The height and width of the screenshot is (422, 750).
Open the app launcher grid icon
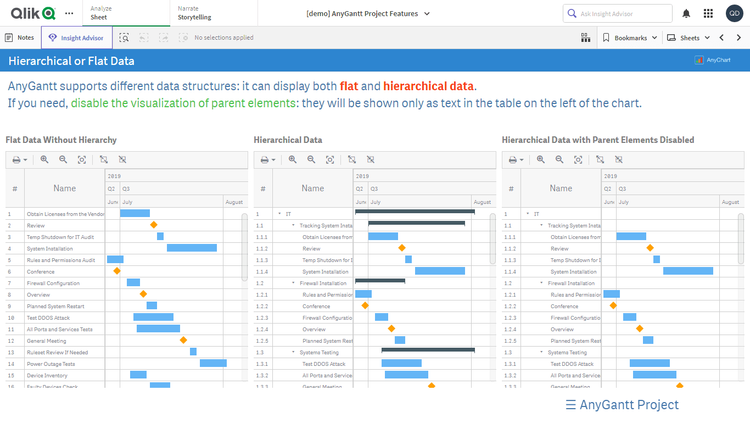(x=709, y=13)
